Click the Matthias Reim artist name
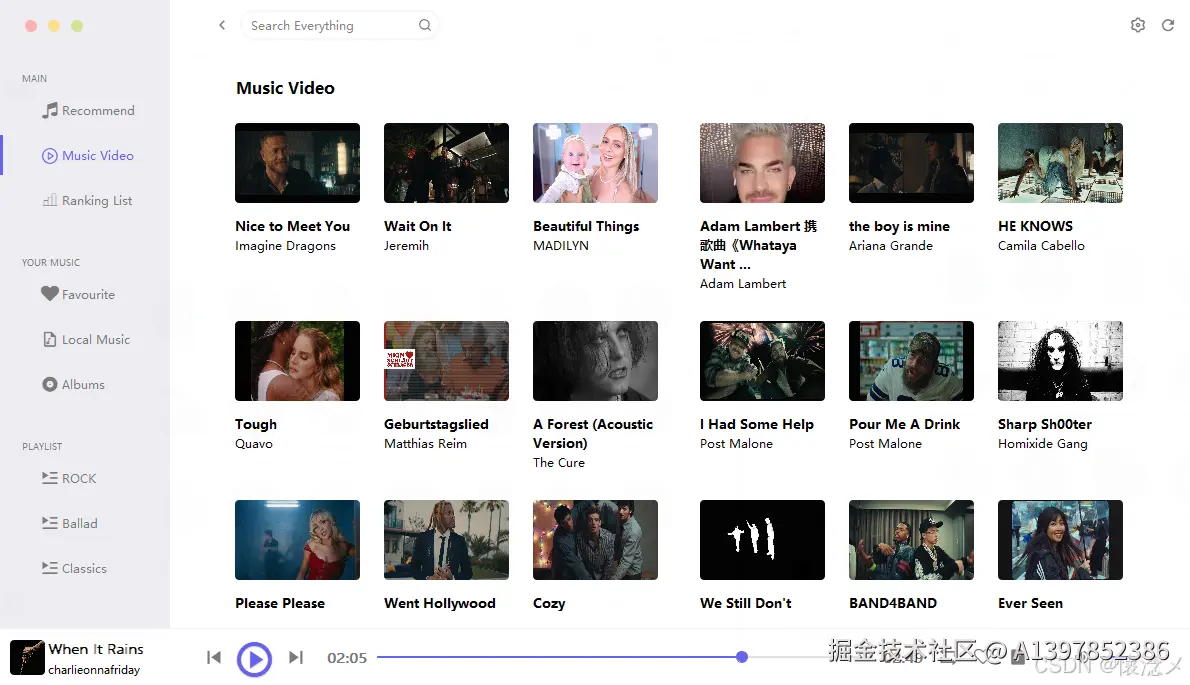This screenshot has height=685, width=1190. 425,444
